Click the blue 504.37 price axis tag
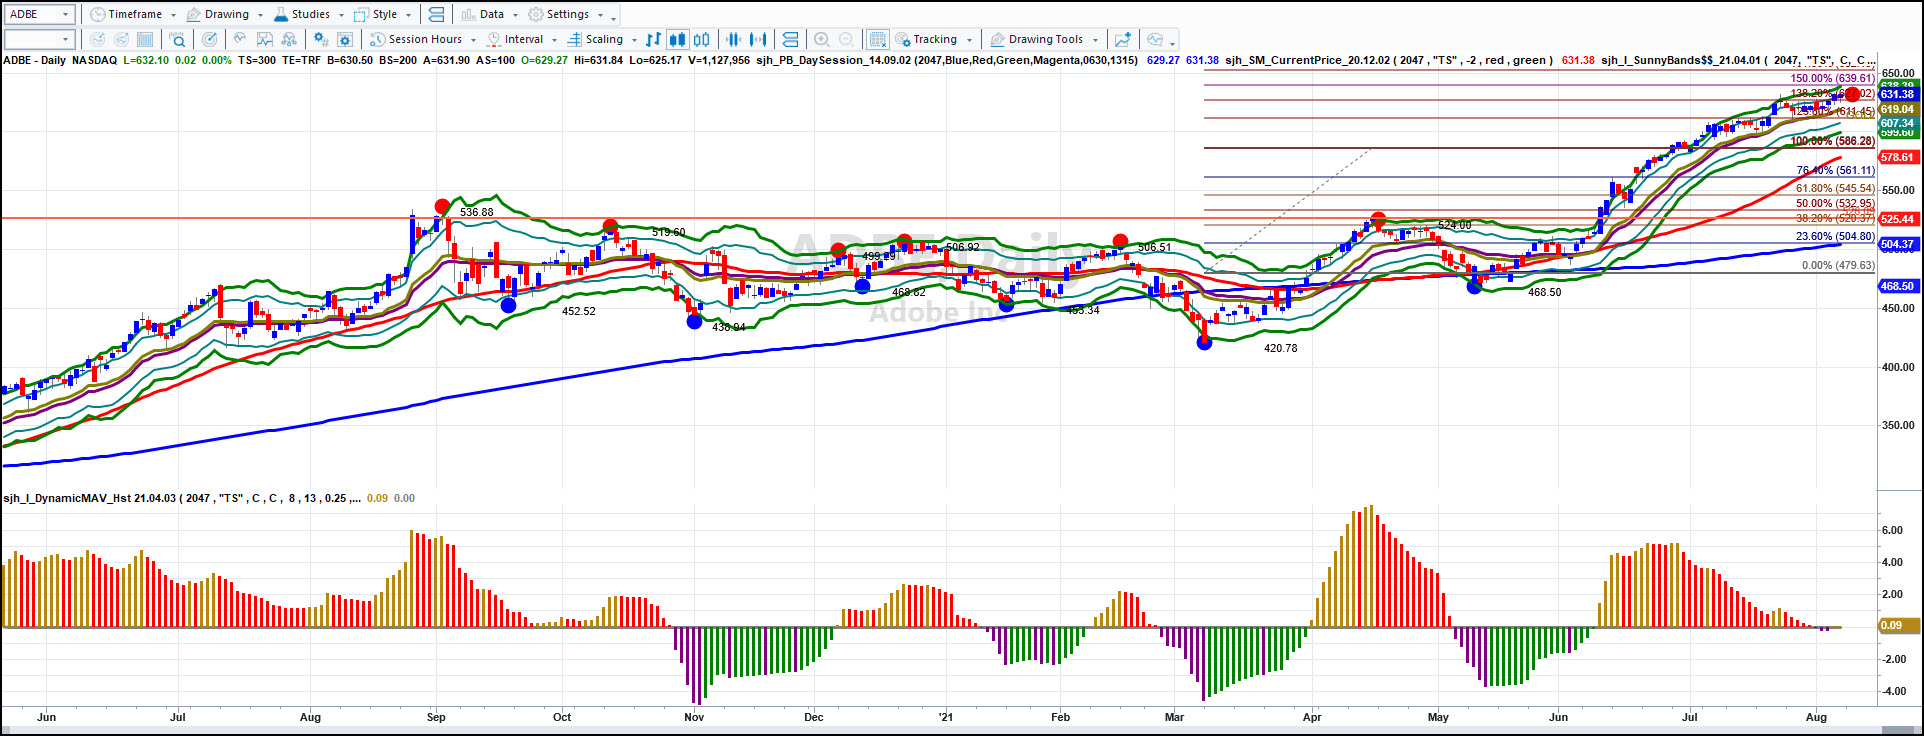The height and width of the screenshot is (736, 1924). (1898, 244)
